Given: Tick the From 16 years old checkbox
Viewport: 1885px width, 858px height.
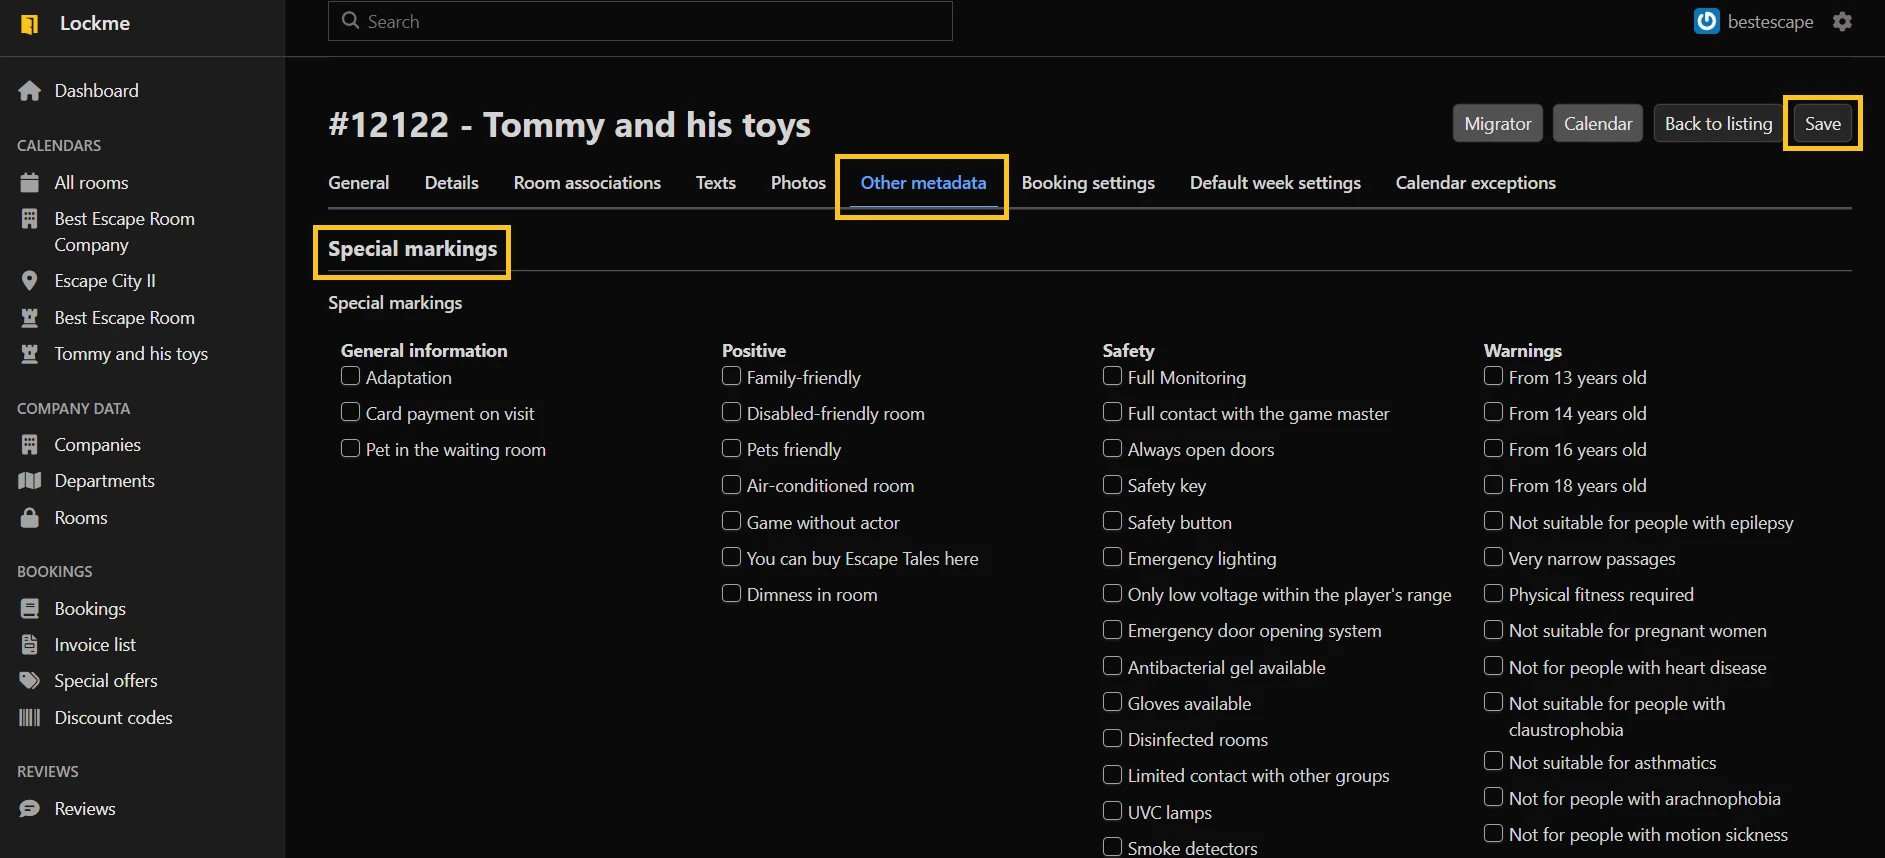Looking at the screenshot, I should (x=1493, y=448).
